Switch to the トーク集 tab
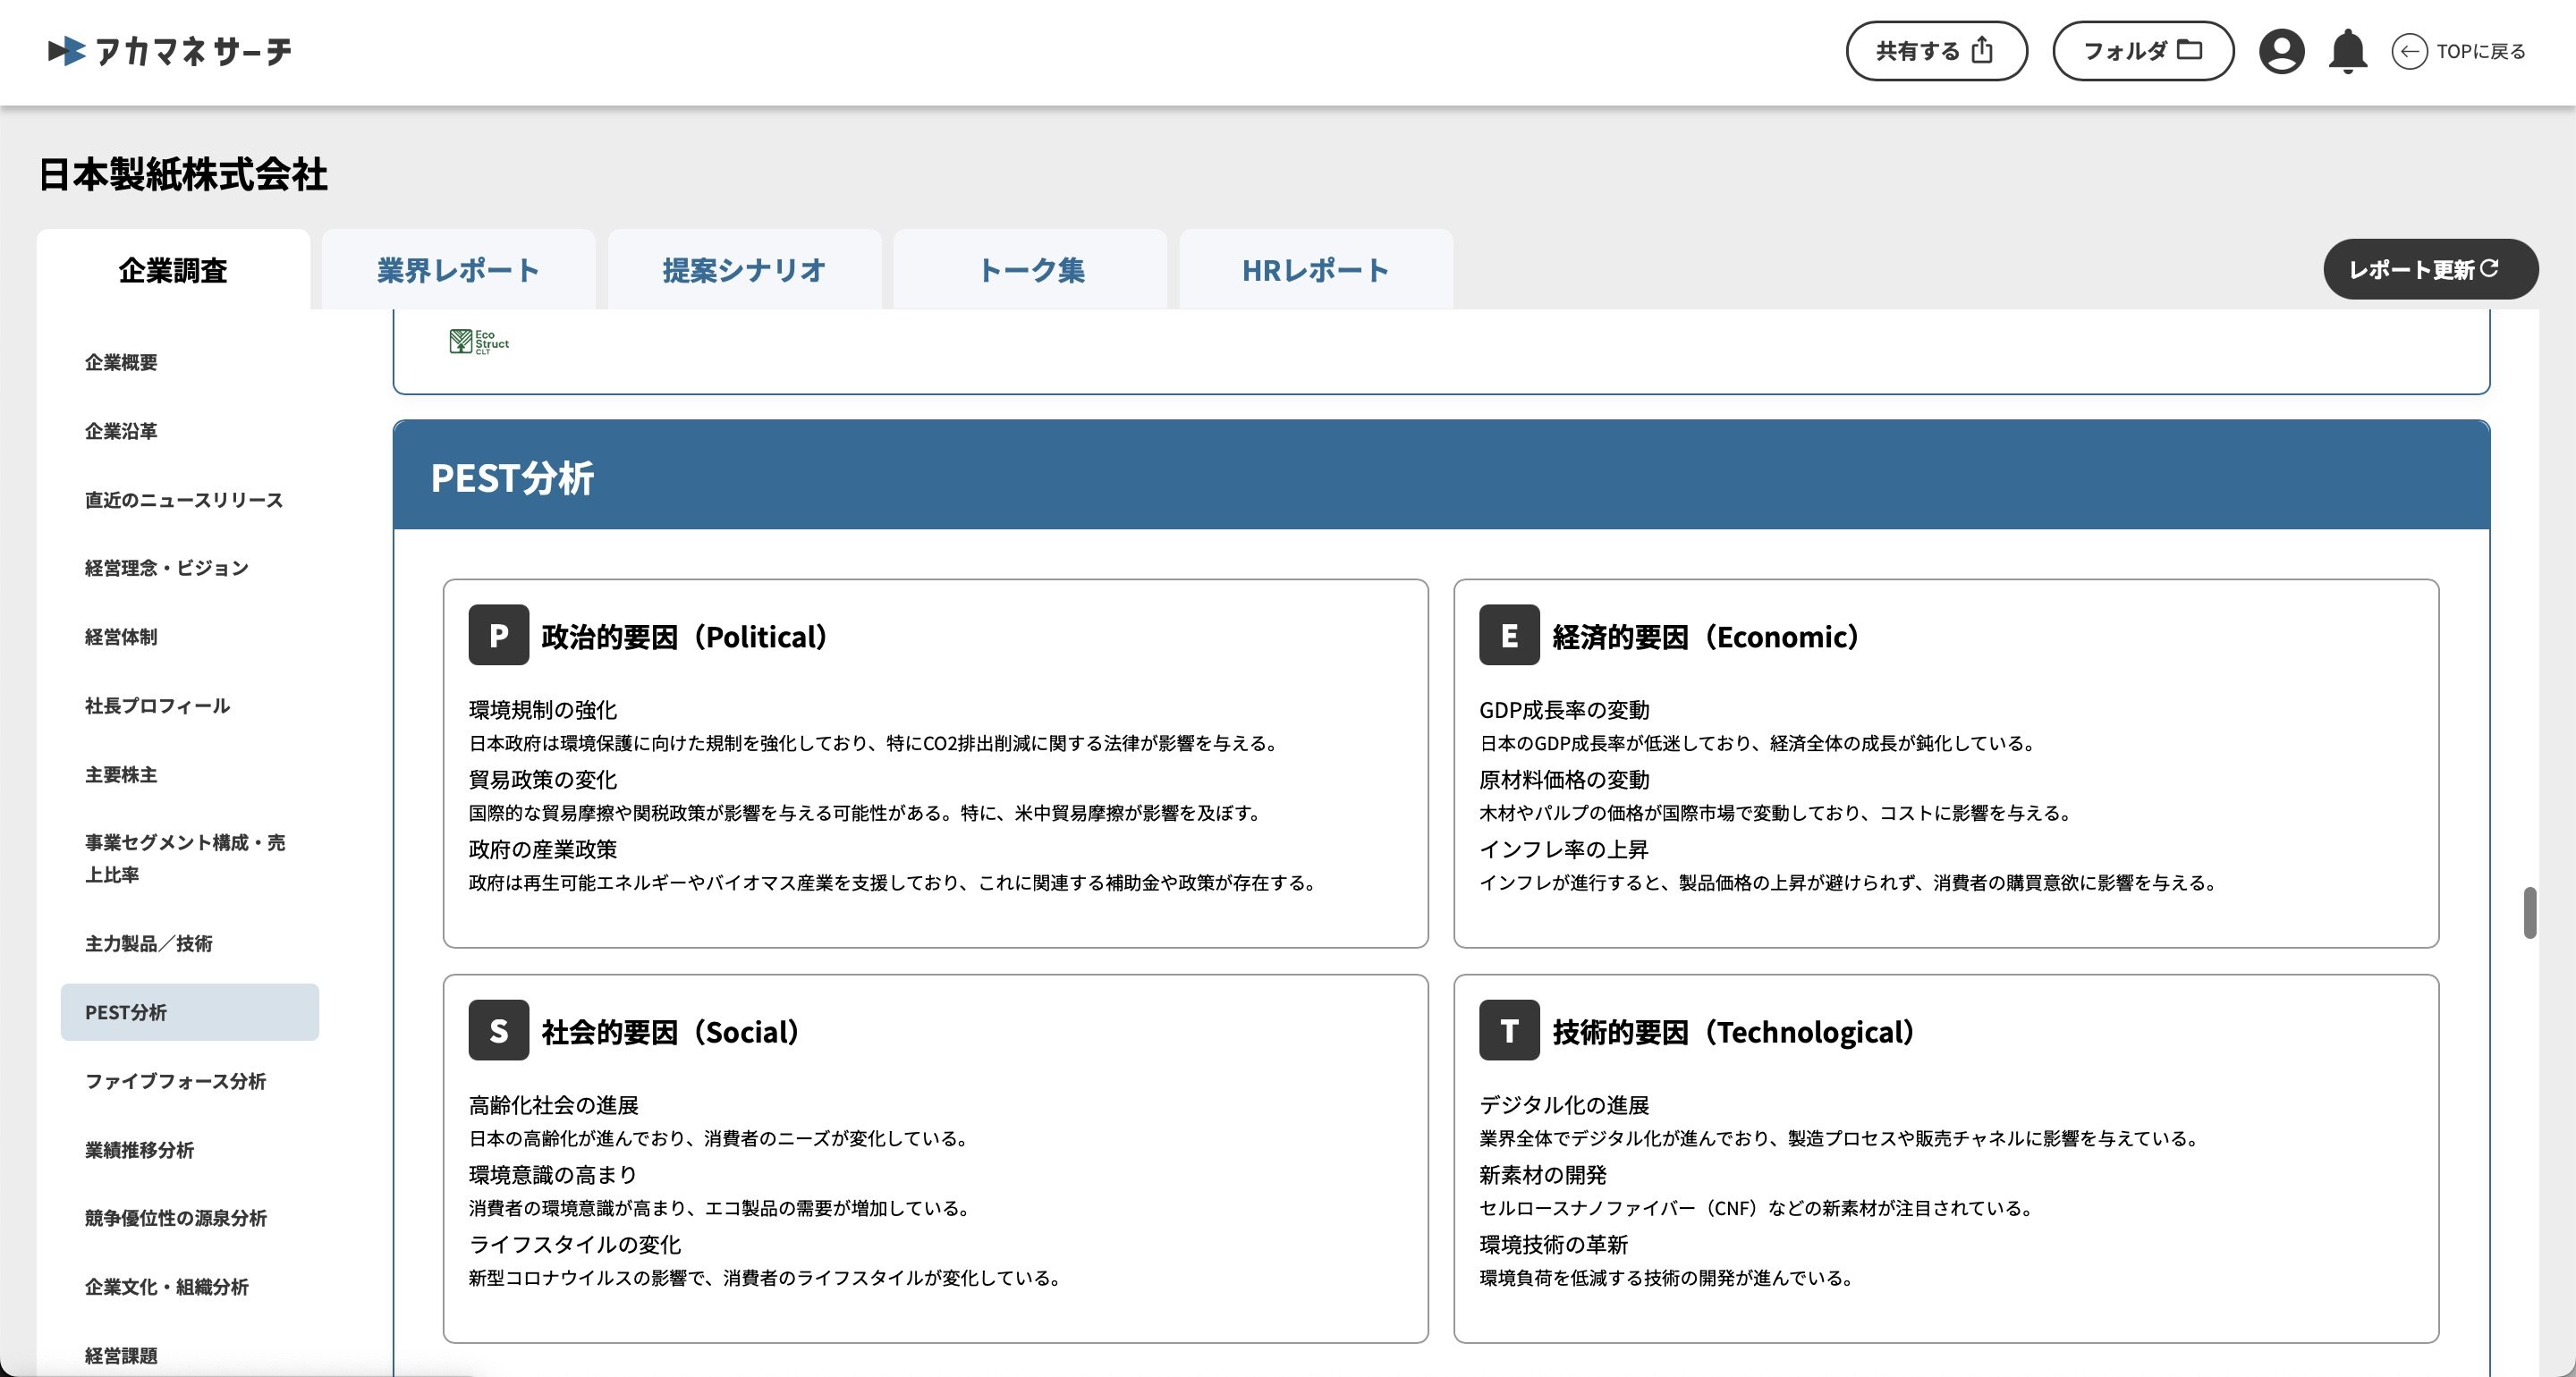This screenshot has width=2576, height=1377. click(x=1030, y=270)
